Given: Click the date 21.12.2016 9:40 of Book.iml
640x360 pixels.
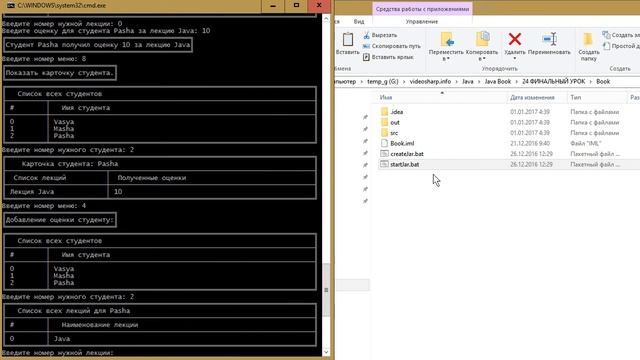Looking at the screenshot, I should point(530,143).
